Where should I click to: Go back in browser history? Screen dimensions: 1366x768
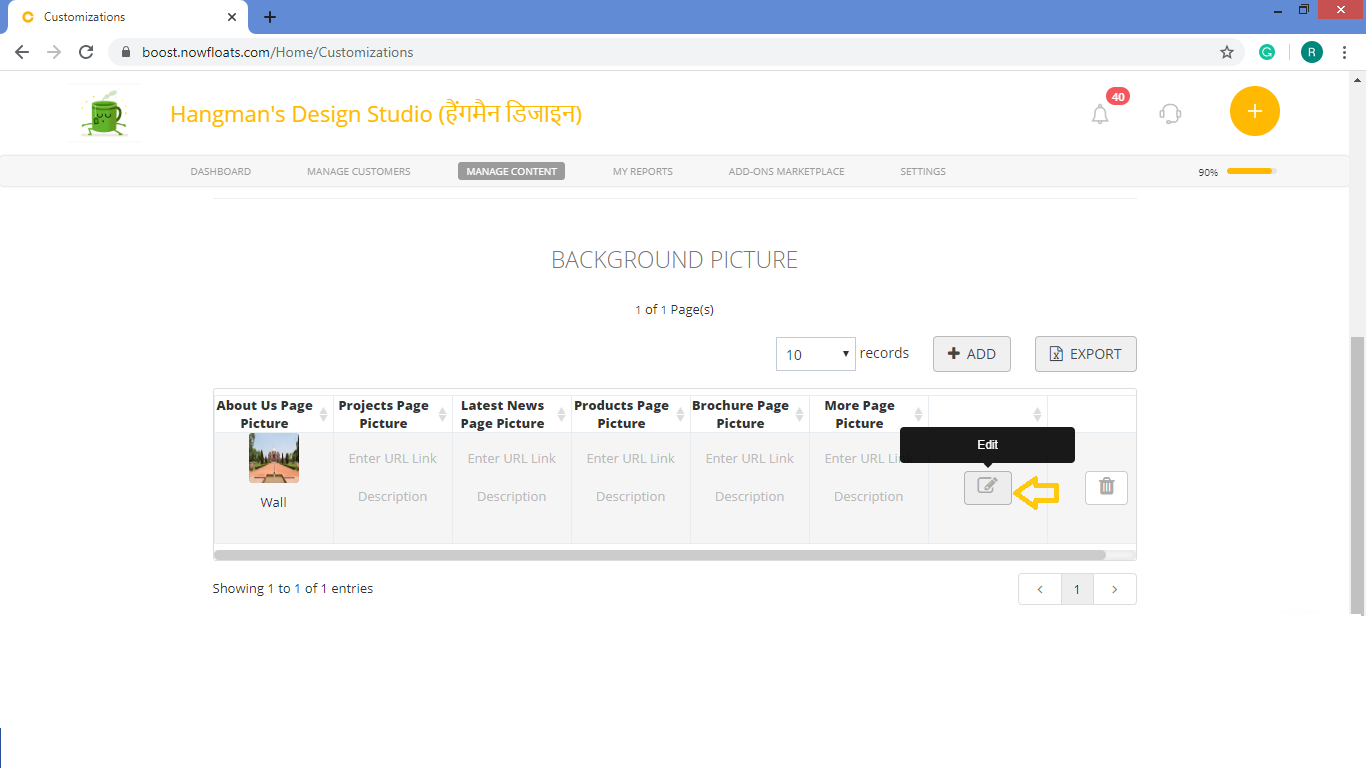[x=22, y=52]
